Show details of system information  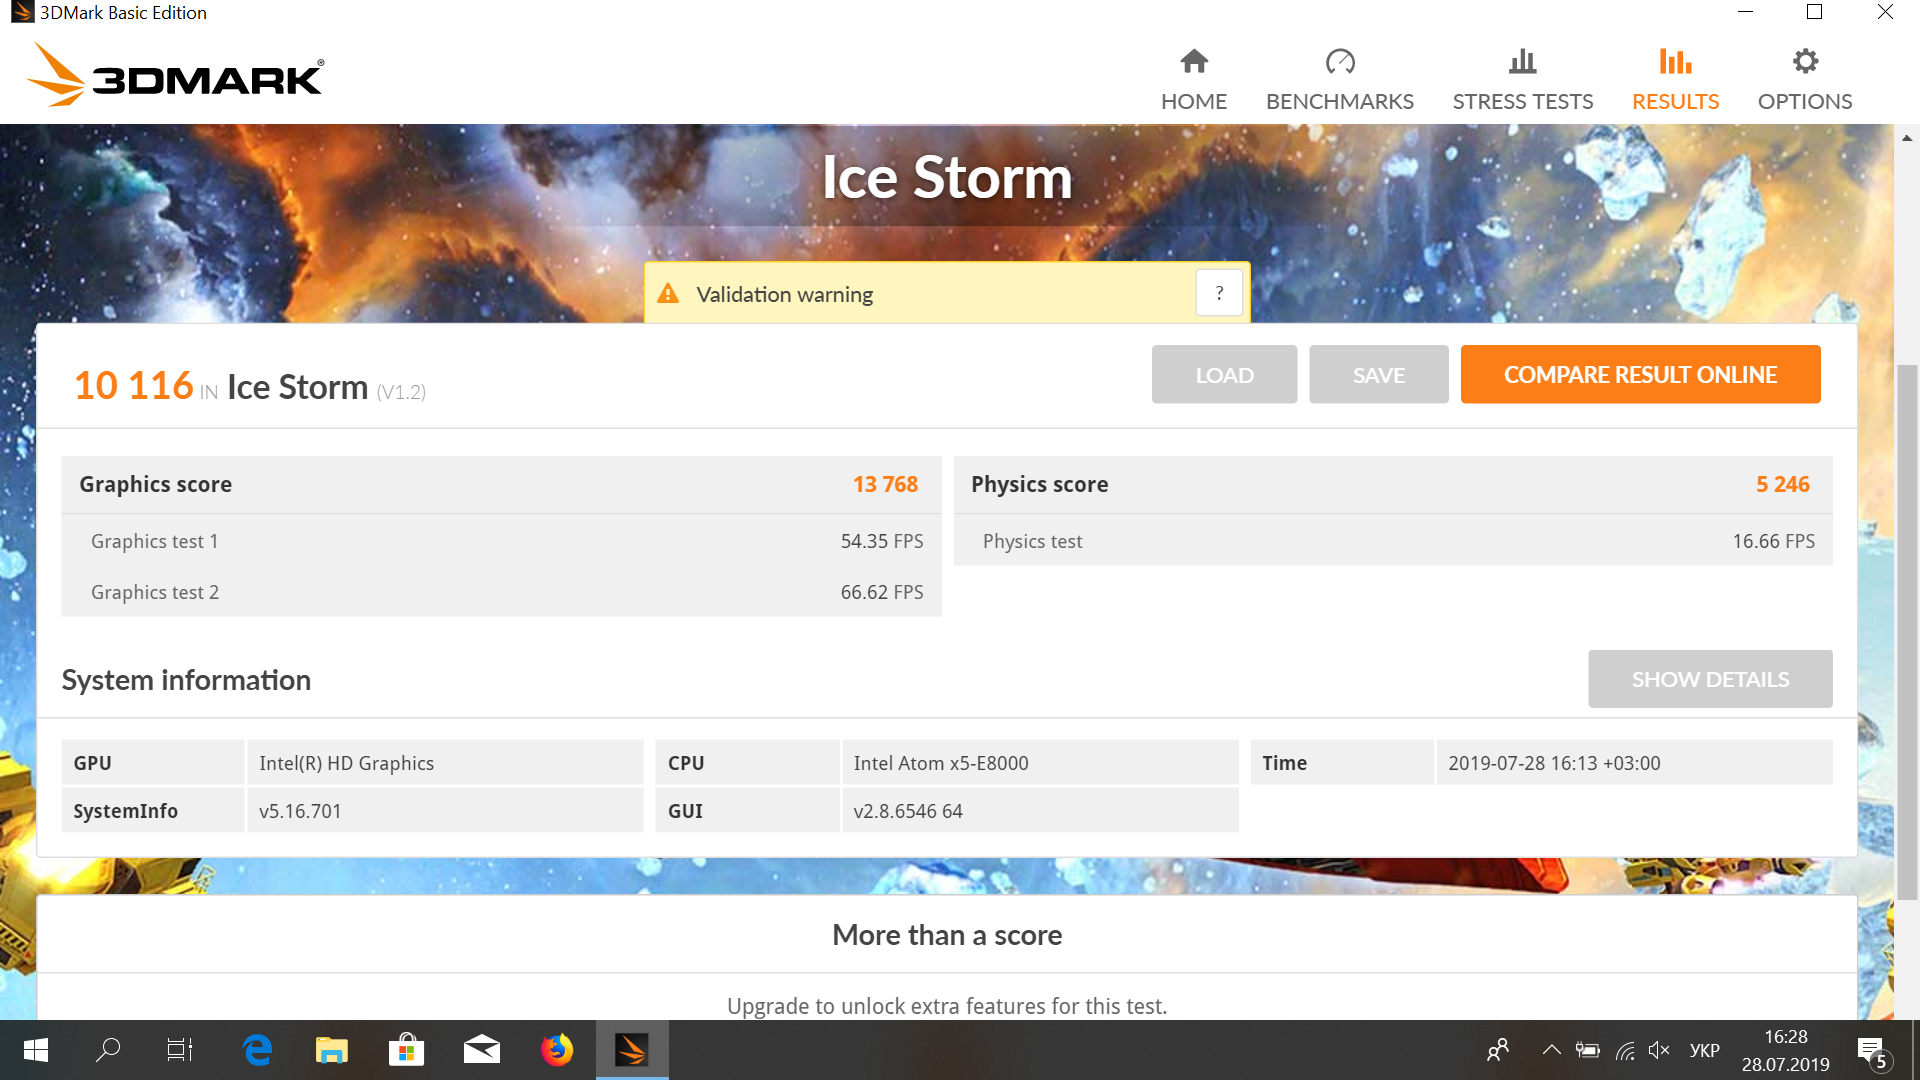1710,679
